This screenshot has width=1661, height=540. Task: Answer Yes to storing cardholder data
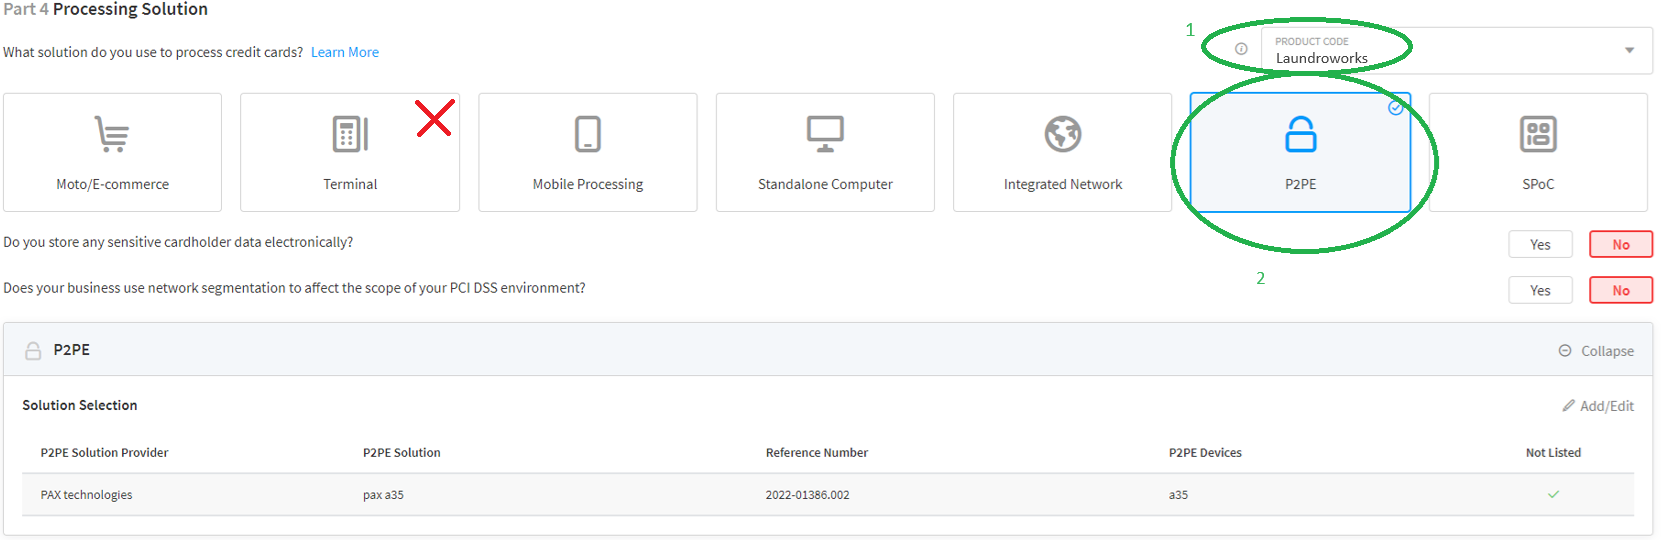point(1540,244)
